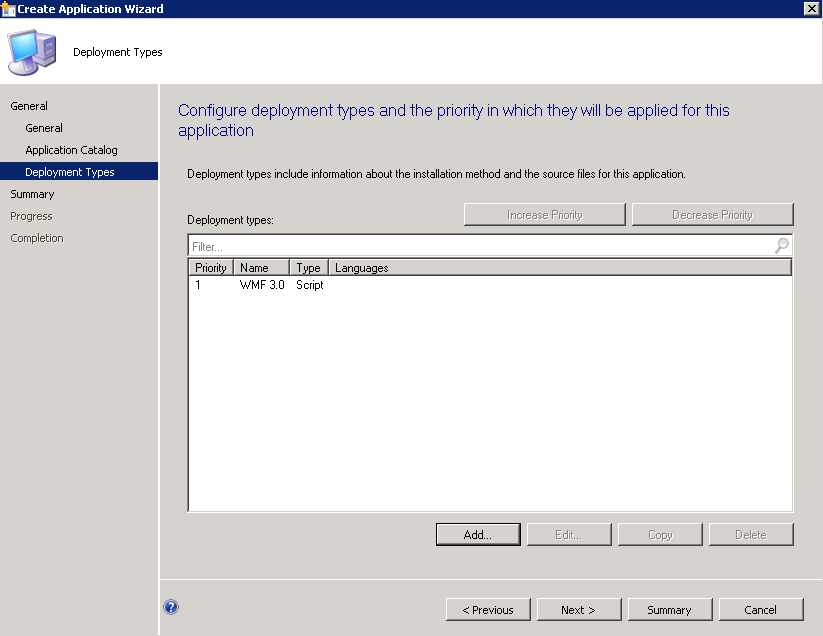Click the Decrease Priority button

pyautogui.click(x=713, y=215)
